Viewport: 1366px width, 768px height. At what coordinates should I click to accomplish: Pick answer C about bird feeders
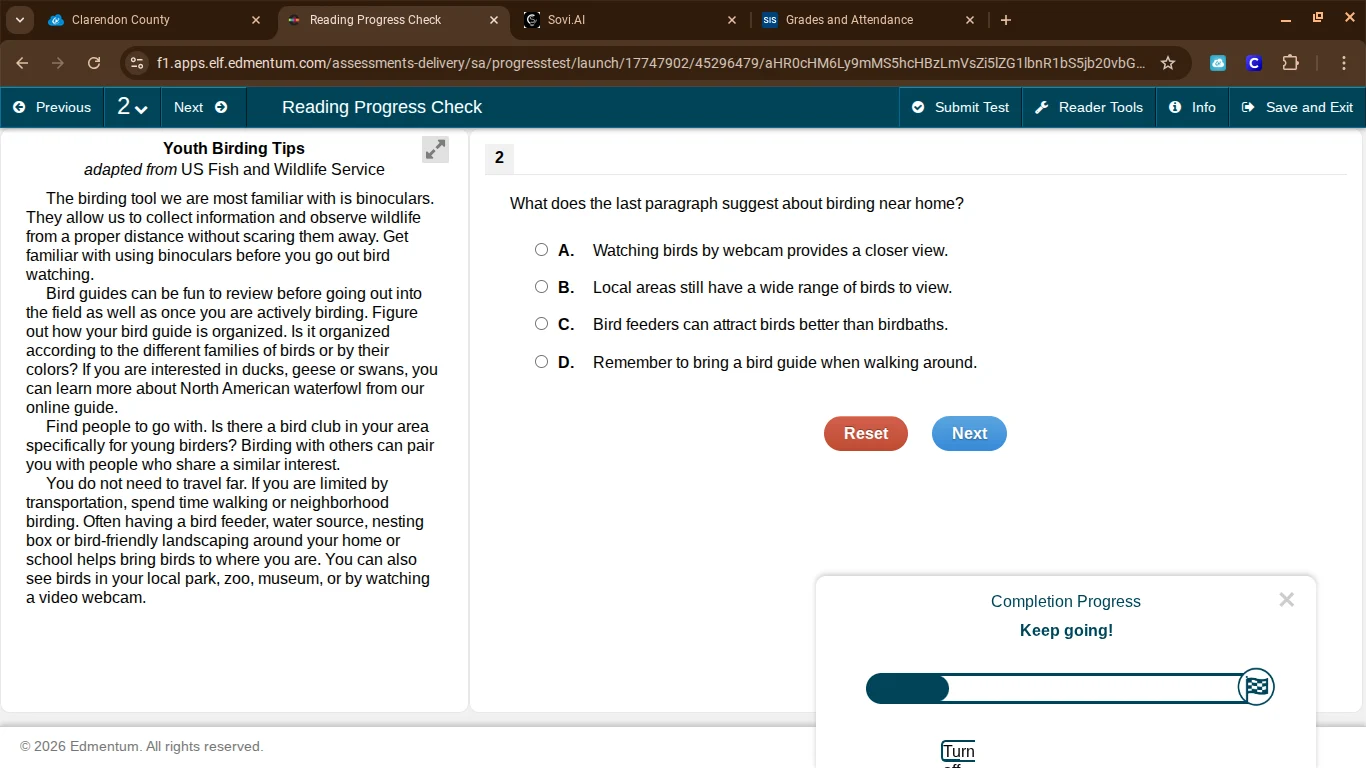click(541, 324)
